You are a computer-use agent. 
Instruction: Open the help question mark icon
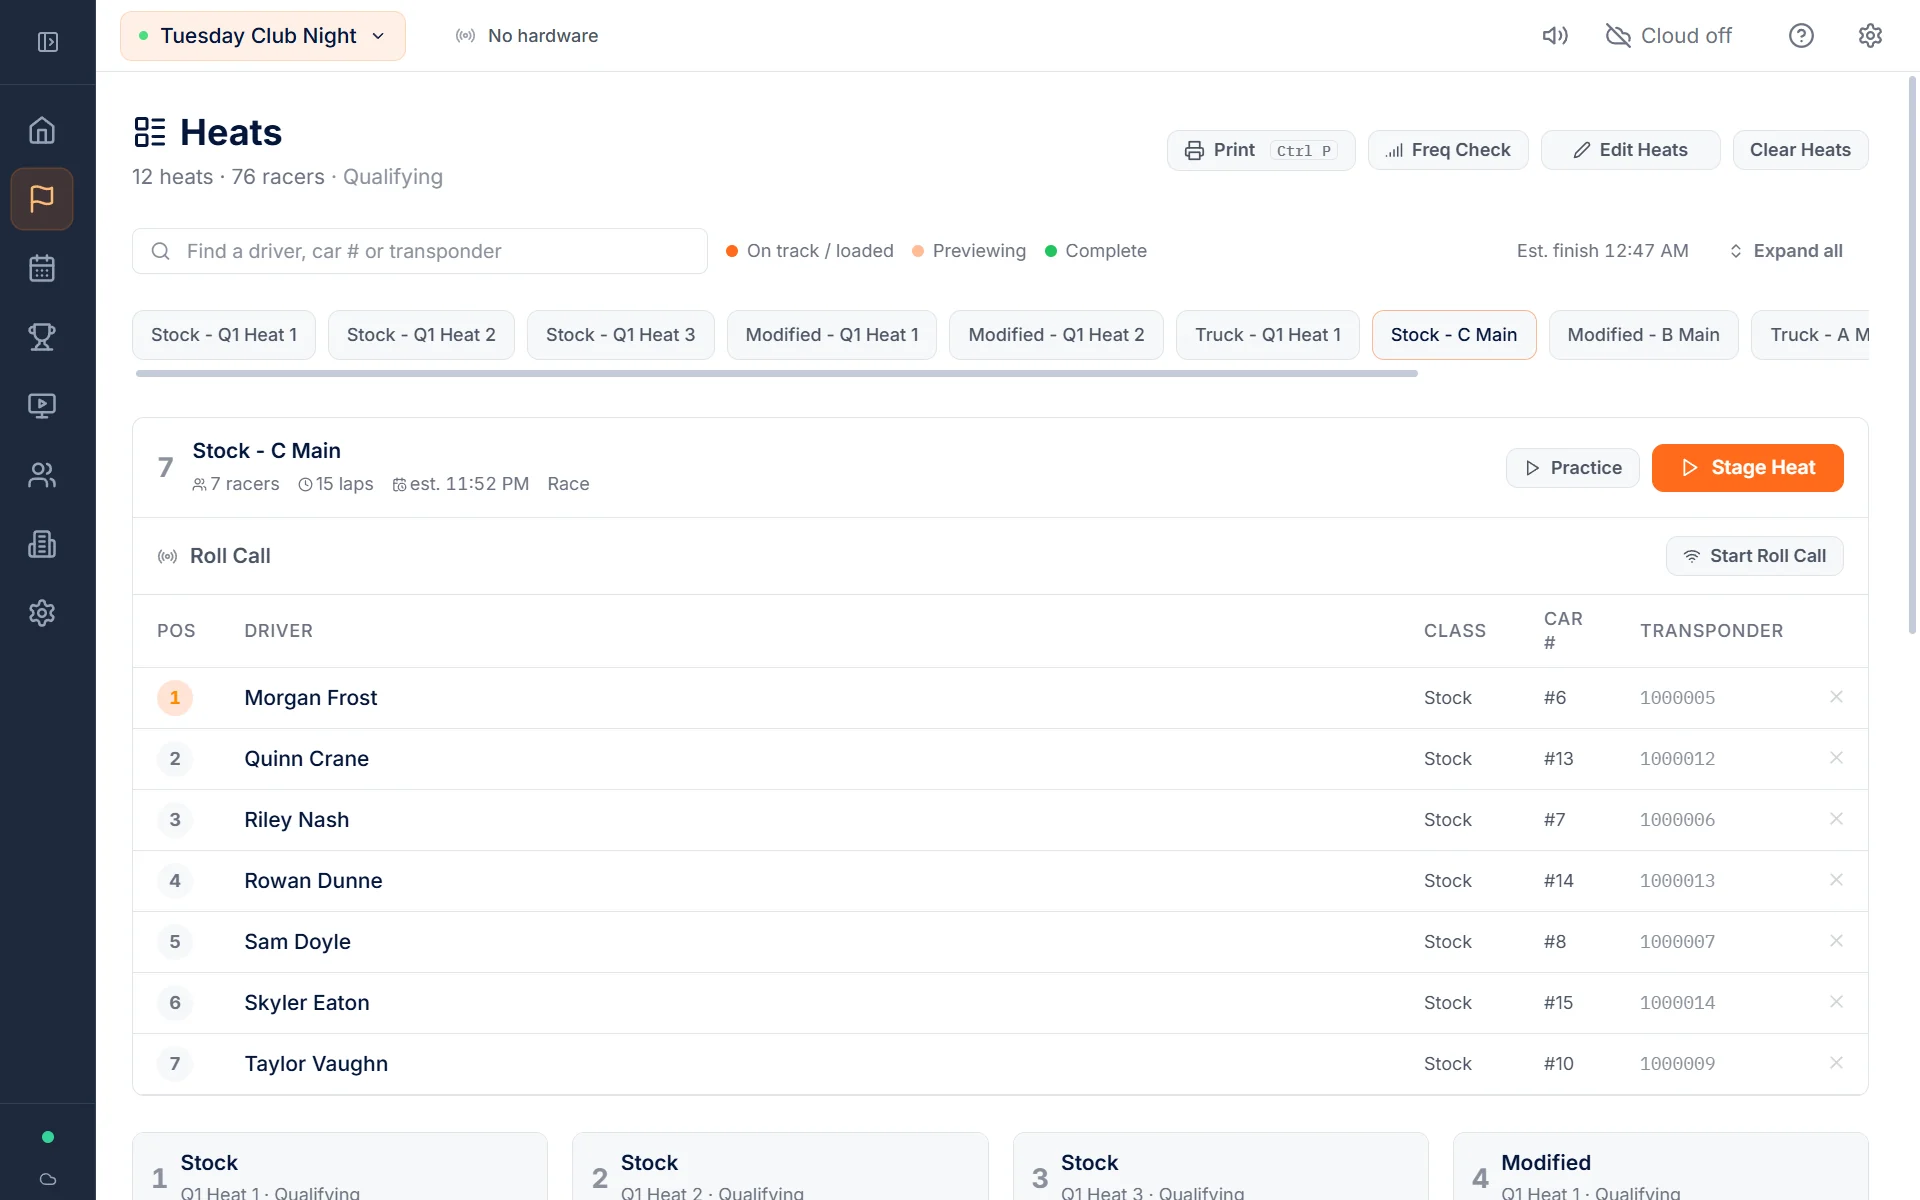pyautogui.click(x=1801, y=36)
